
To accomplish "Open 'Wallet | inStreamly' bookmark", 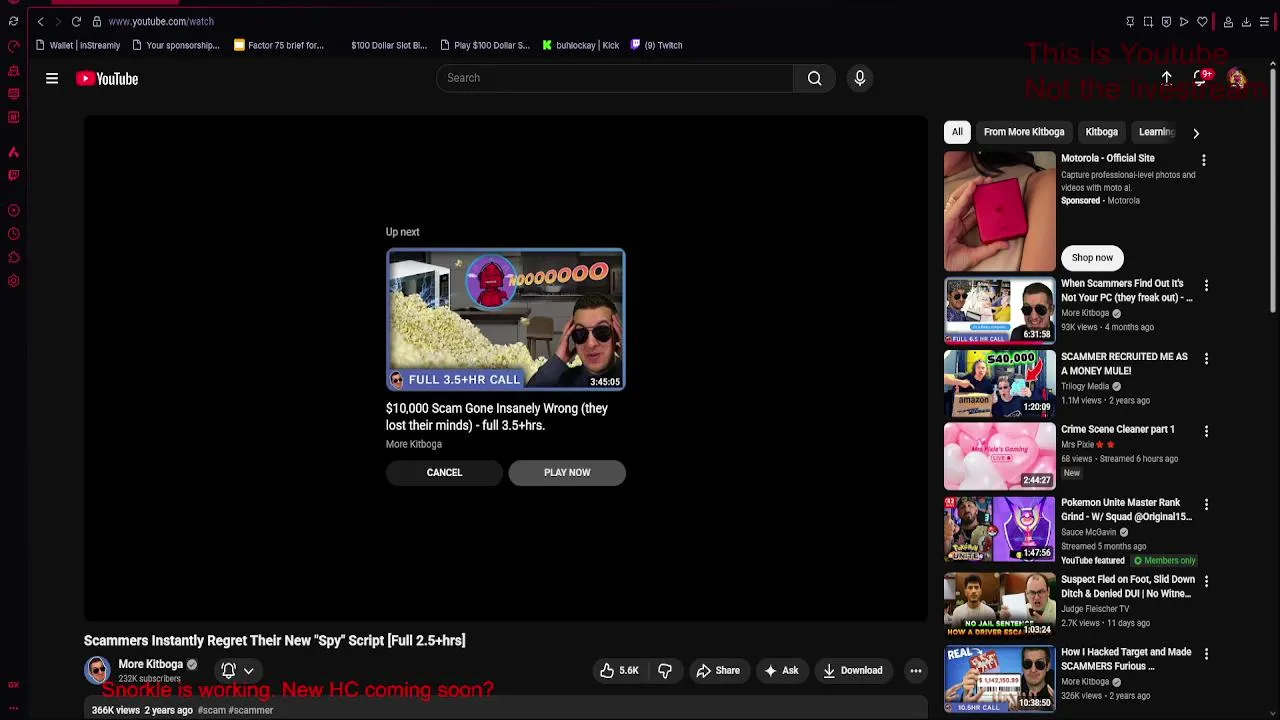I will [x=77, y=45].
